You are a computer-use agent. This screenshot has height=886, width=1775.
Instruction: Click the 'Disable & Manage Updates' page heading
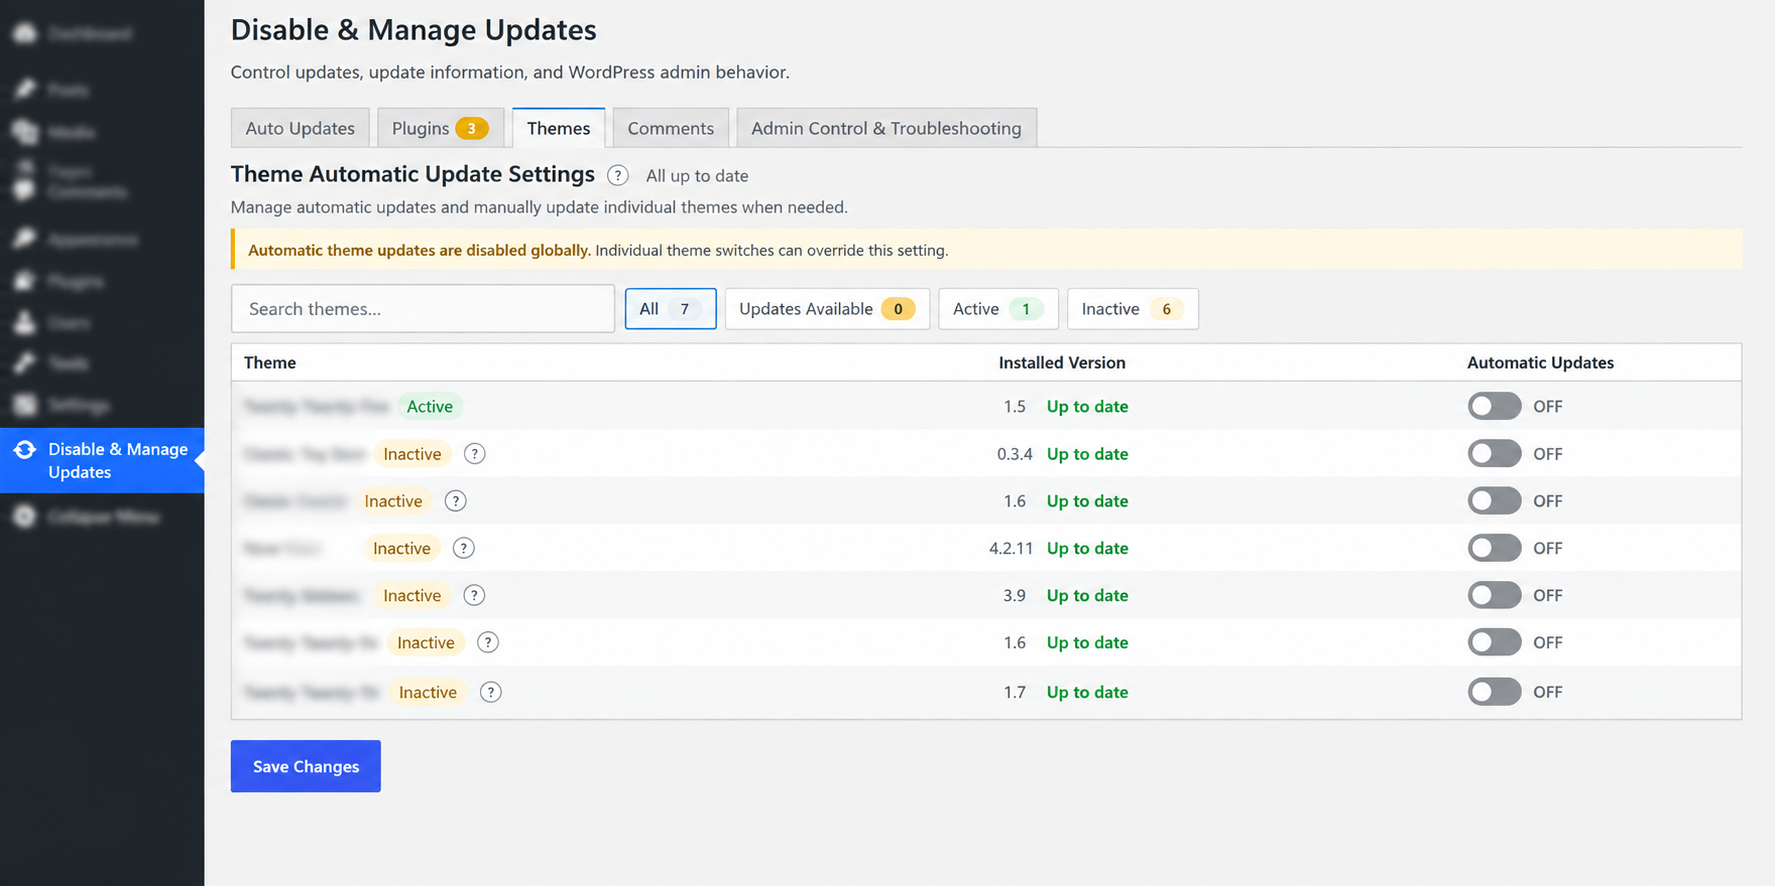414,30
